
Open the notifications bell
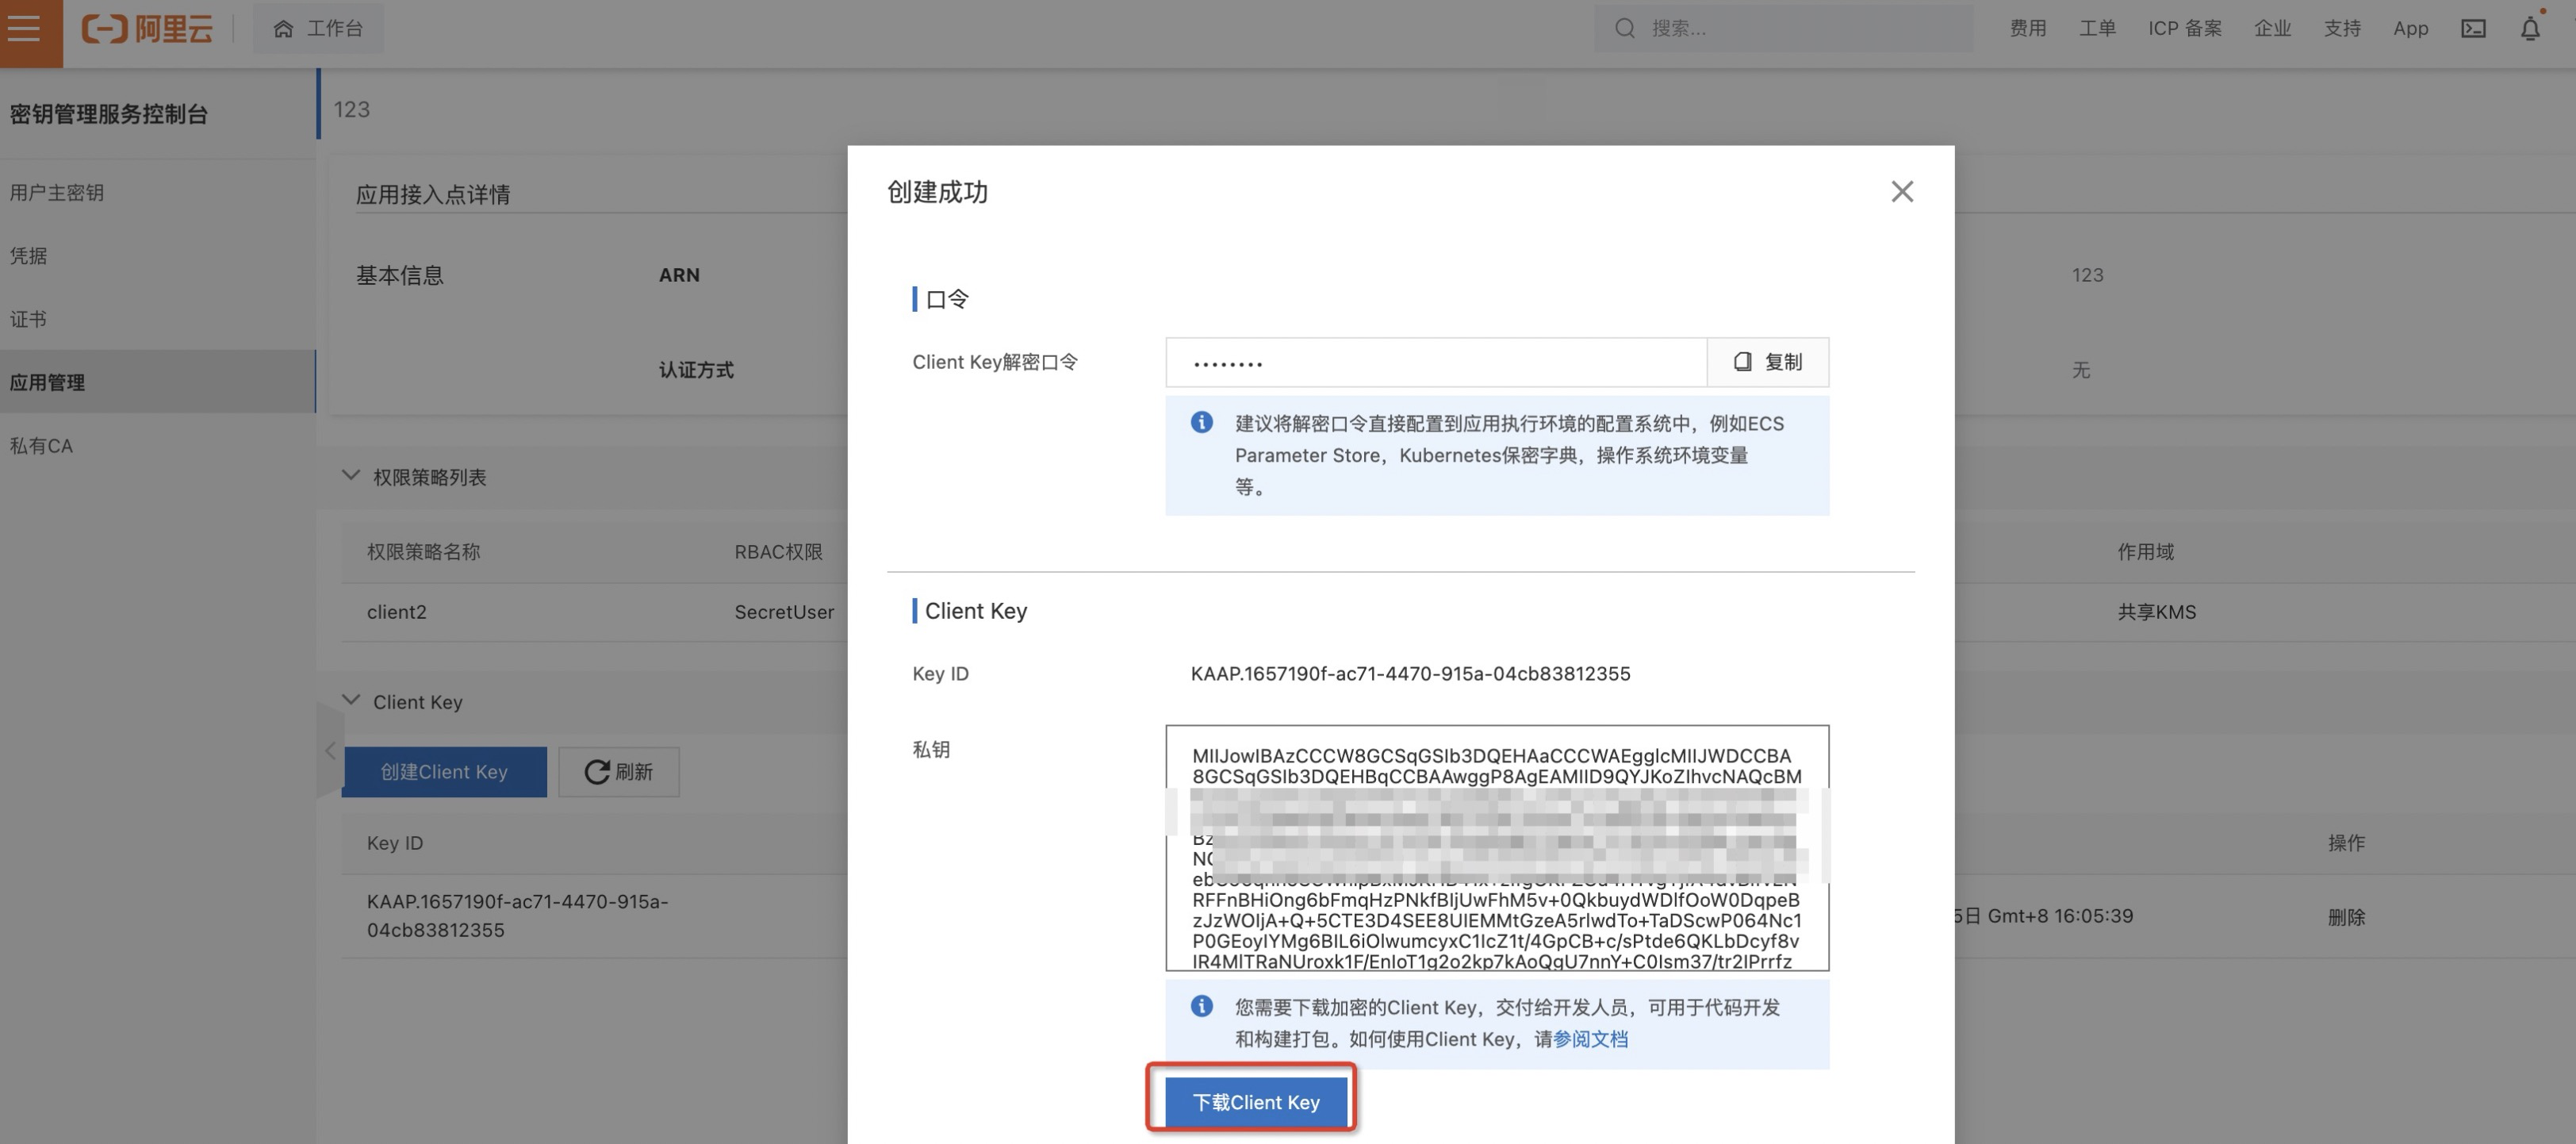(2530, 28)
